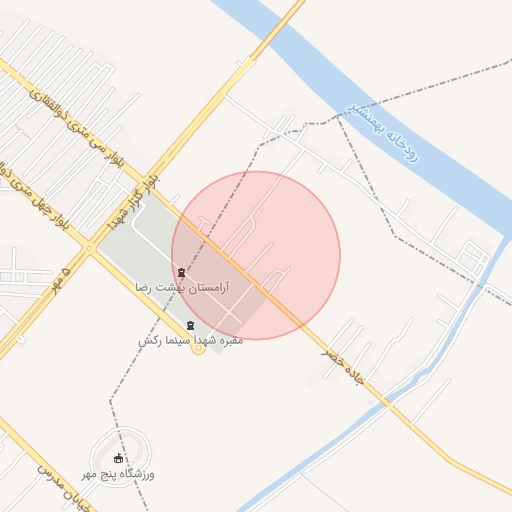Select the خیابان مدرس street label
Screen dimensions: 512x512
point(64,489)
